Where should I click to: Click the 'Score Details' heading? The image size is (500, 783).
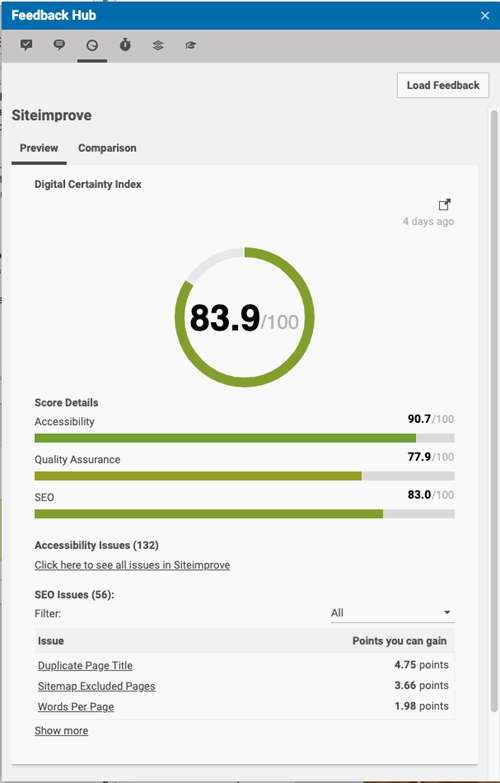(66, 402)
